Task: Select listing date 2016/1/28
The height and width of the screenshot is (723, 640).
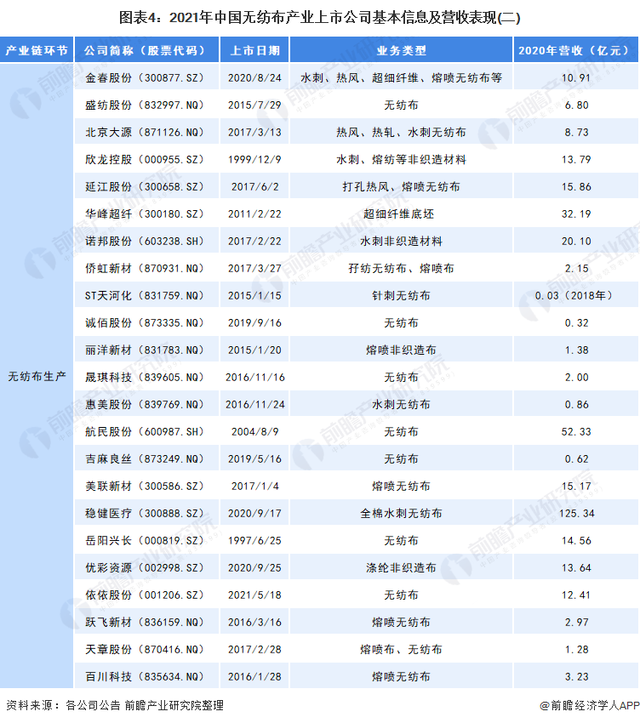Action: click(255, 676)
